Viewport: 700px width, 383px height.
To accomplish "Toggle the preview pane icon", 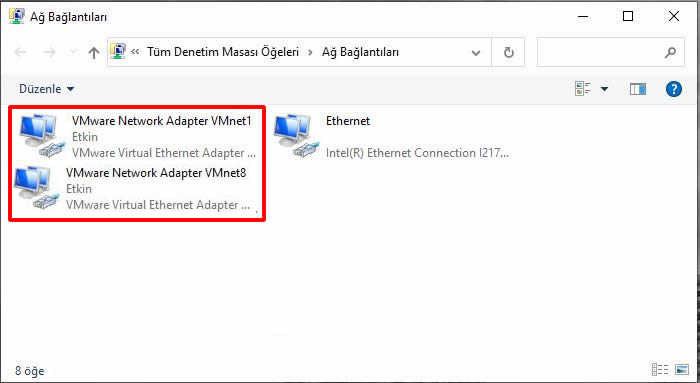I will point(638,89).
